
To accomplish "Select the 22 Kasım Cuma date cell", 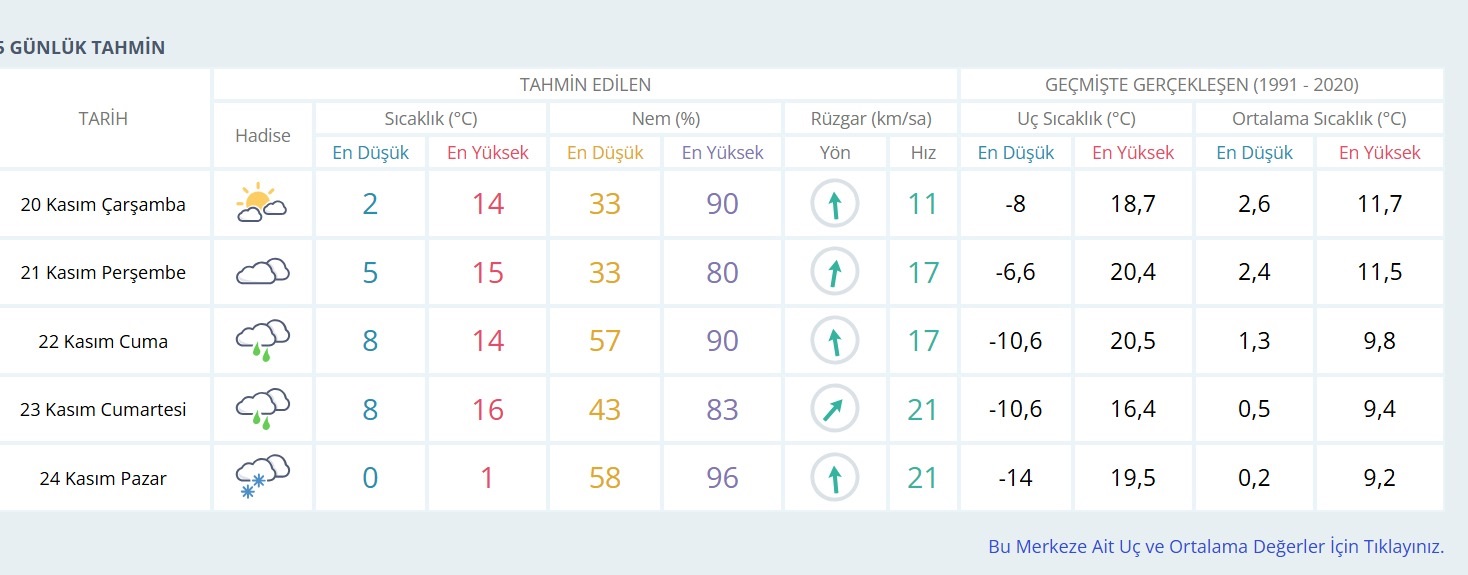I will tap(104, 341).
